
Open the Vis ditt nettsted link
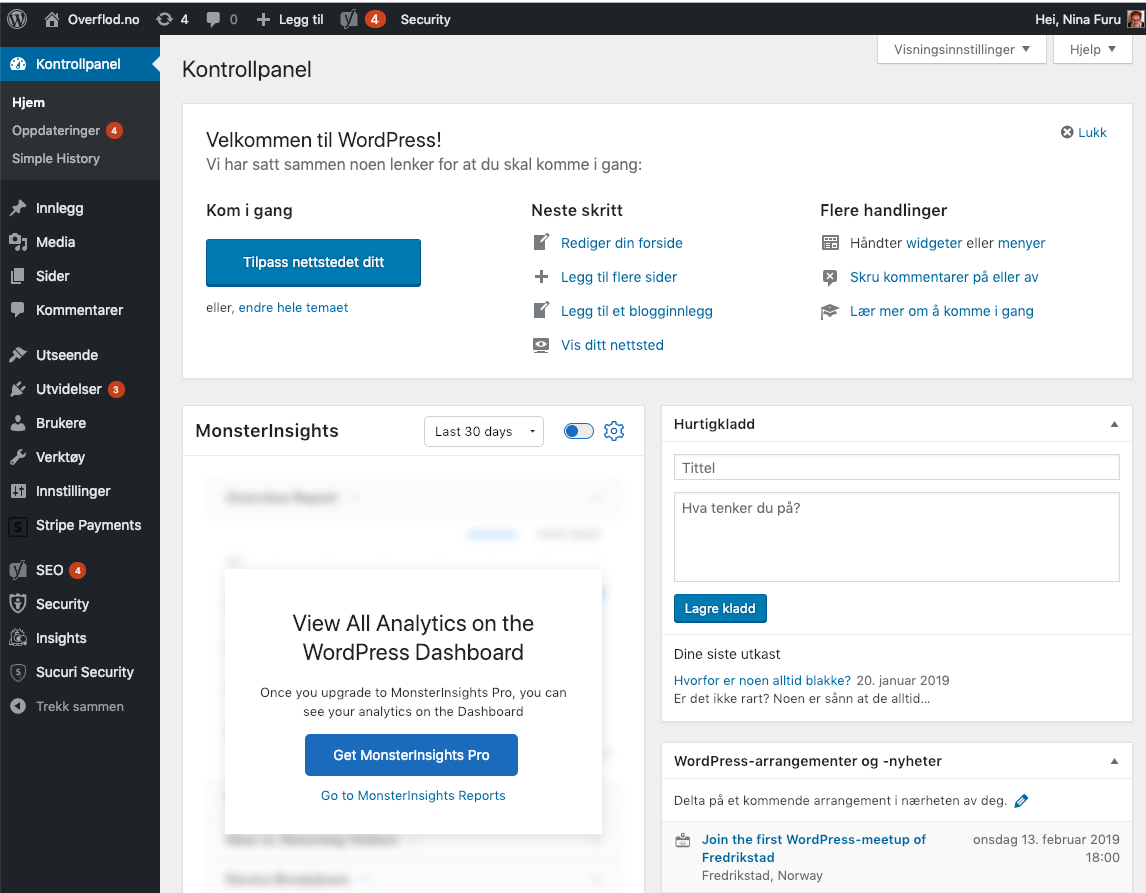coord(612,345)
